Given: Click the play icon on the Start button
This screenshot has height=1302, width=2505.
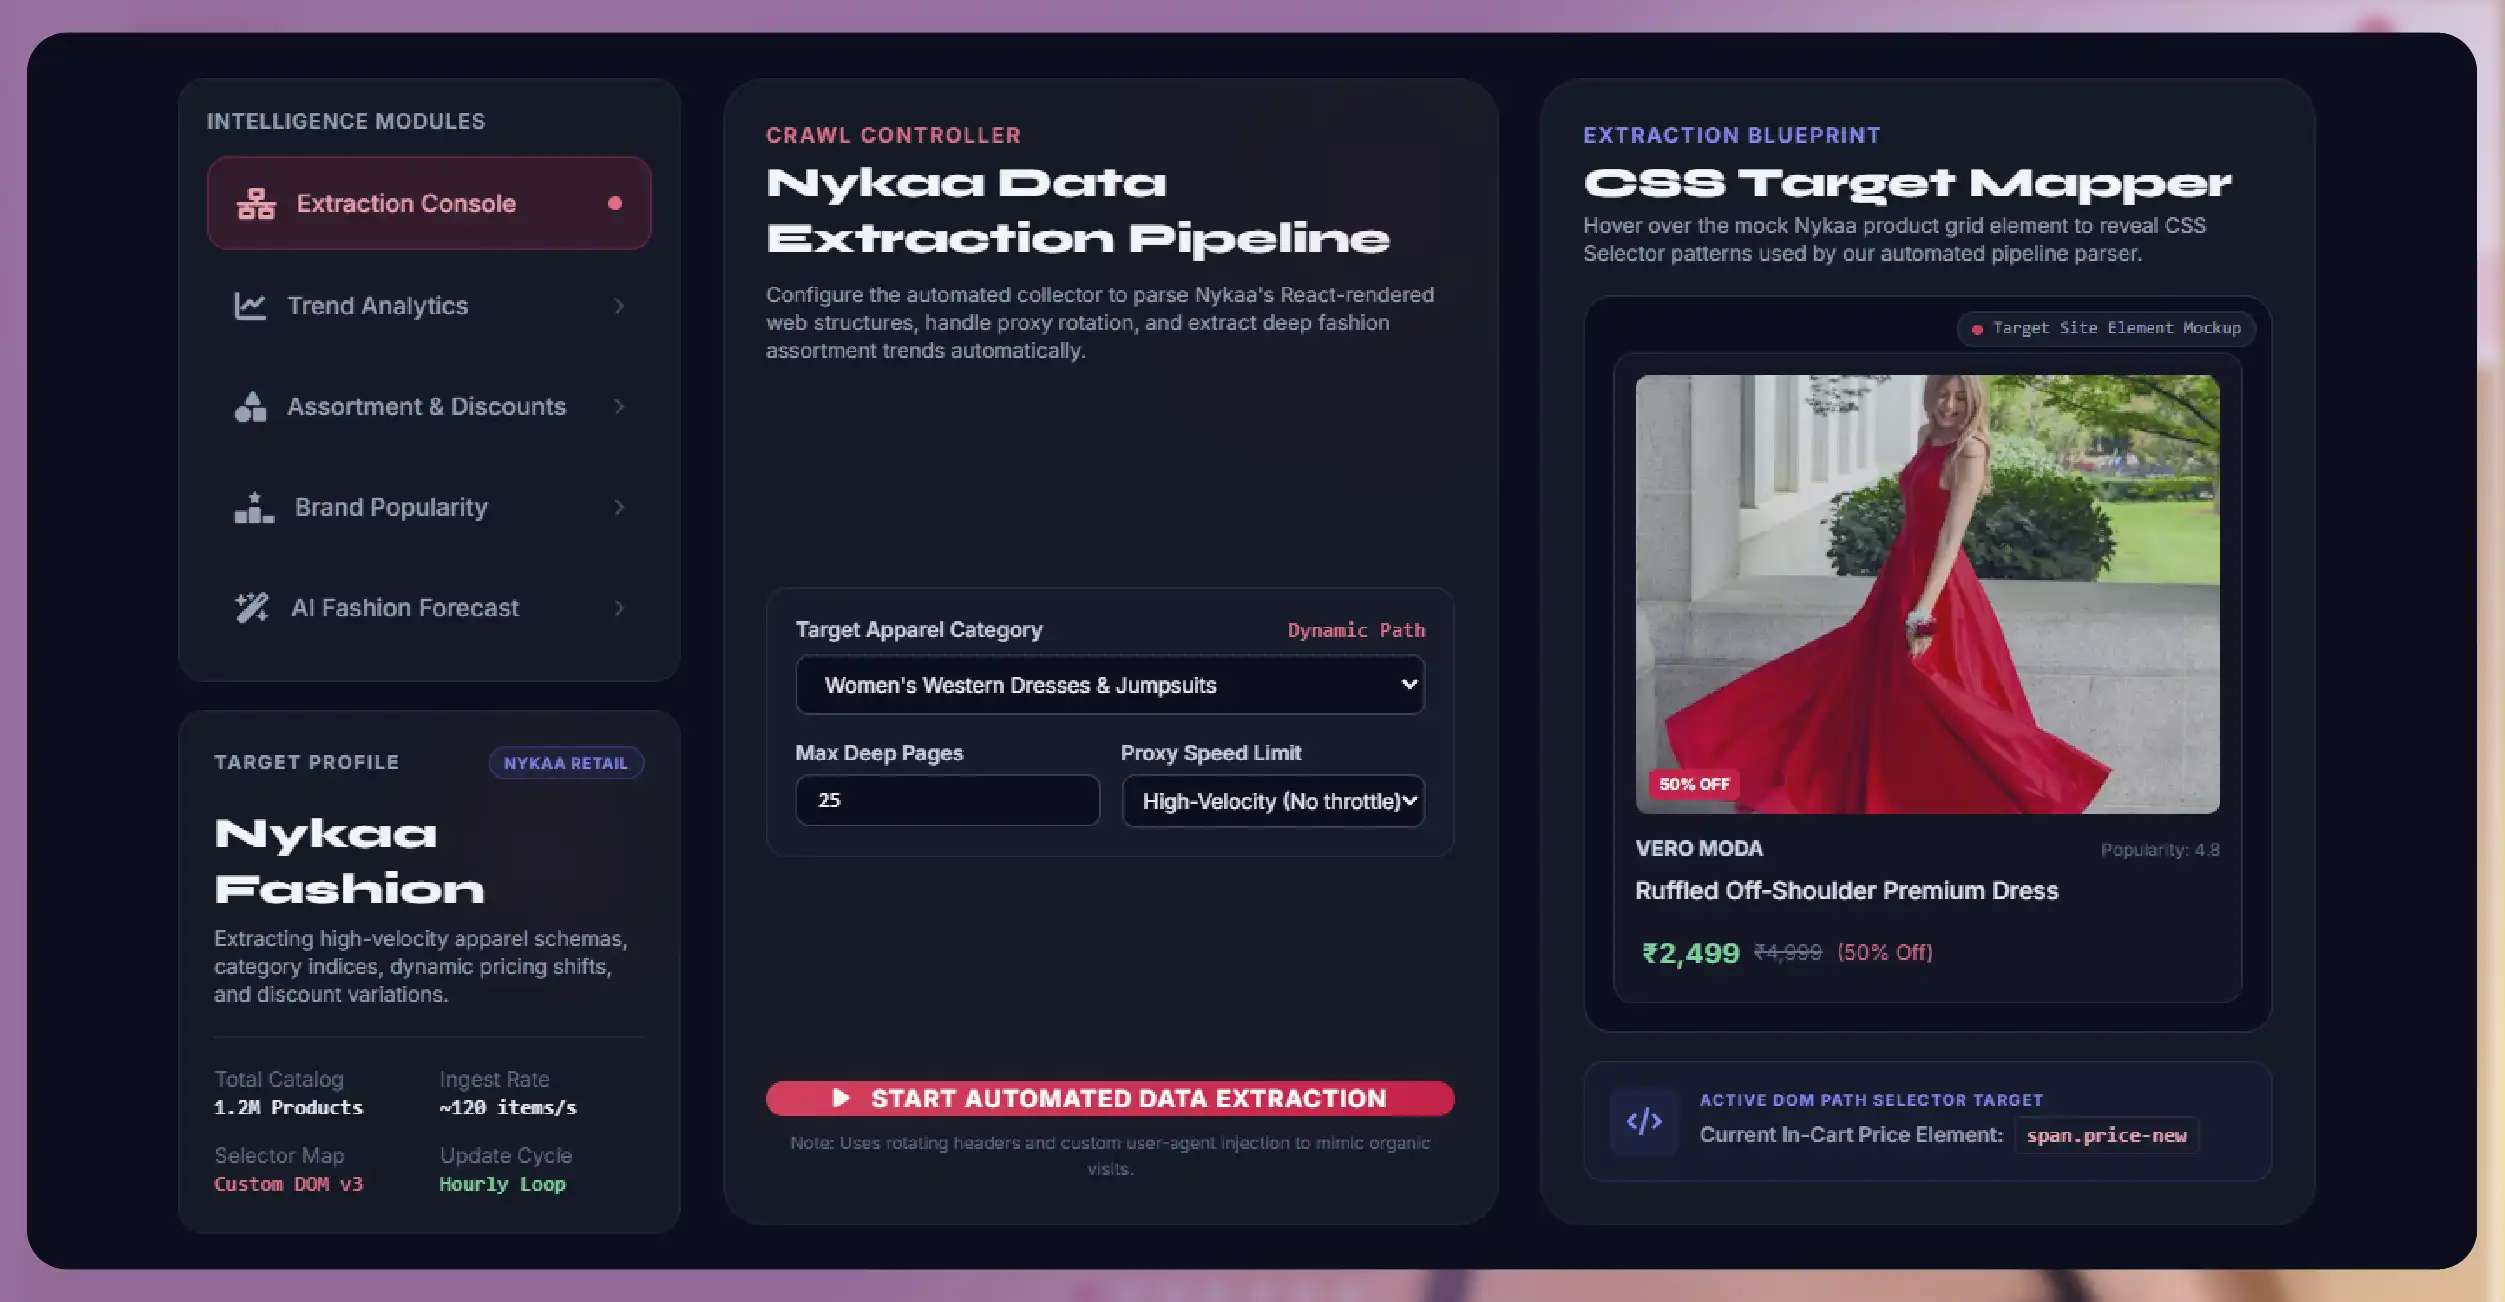Looking at the screenshot, I should click(x=841, y=1099).
